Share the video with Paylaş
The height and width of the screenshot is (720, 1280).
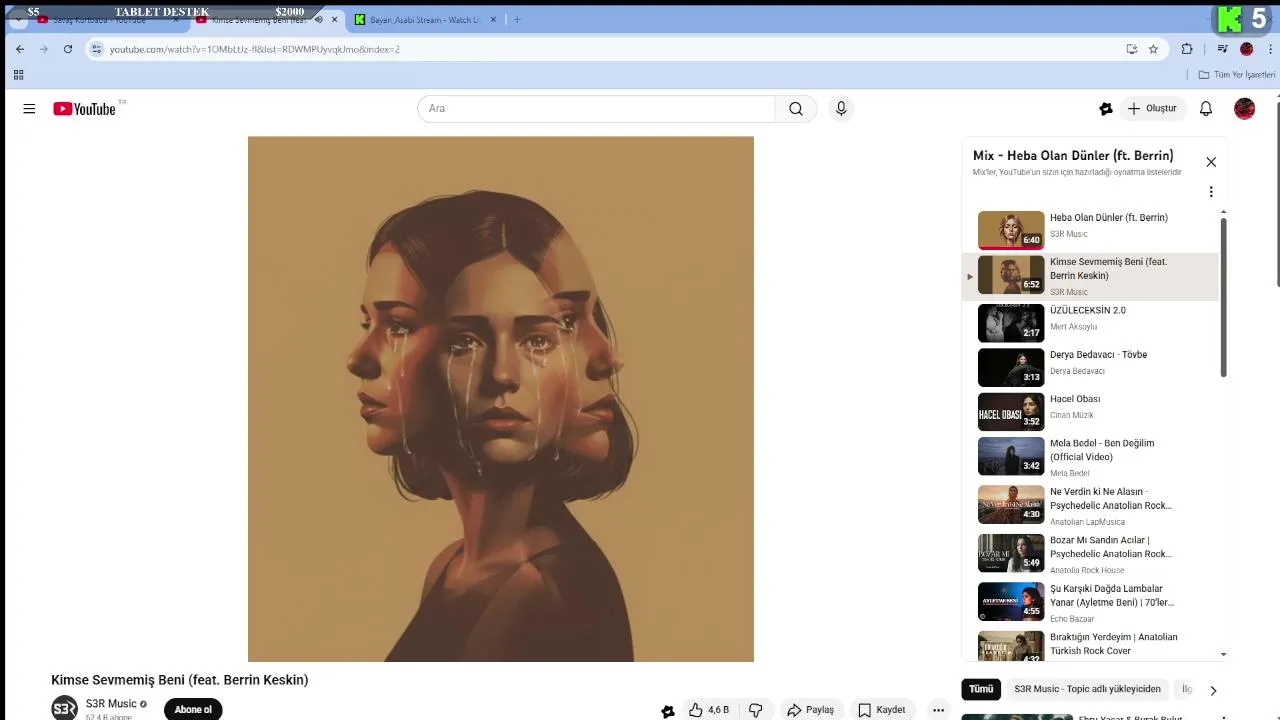click(x=811, y=710)
